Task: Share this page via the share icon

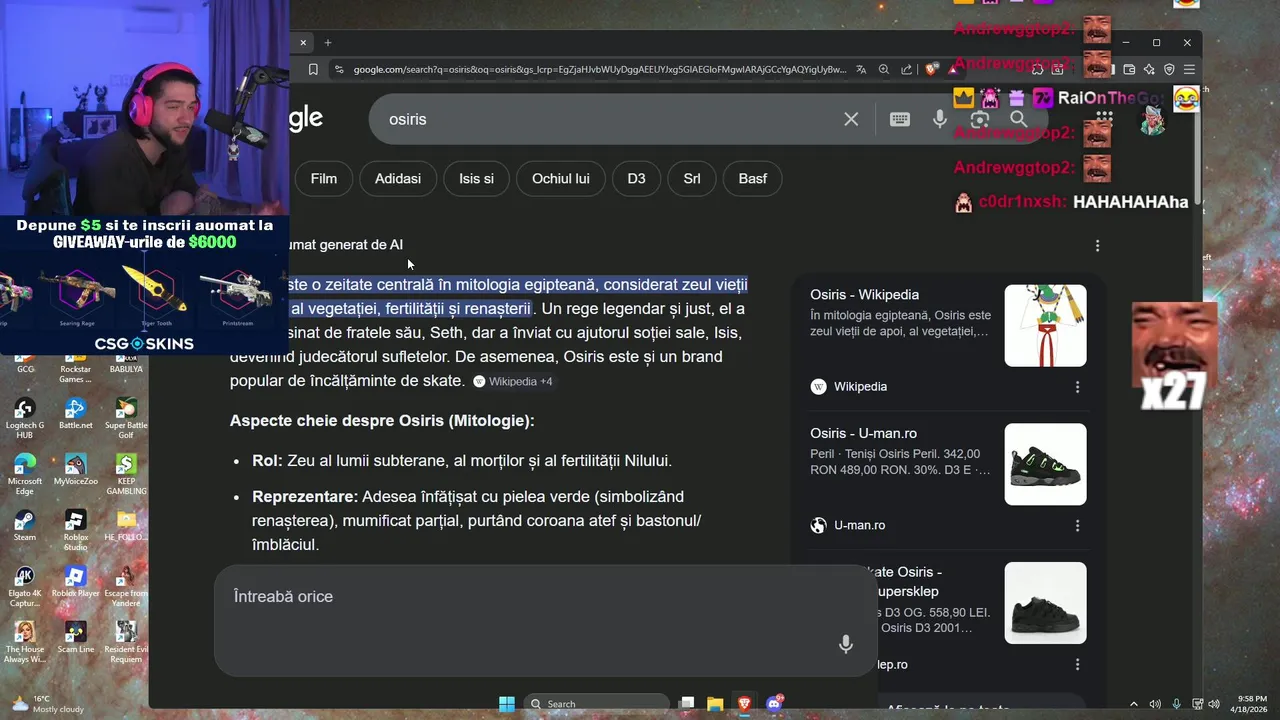Action: 907,69
